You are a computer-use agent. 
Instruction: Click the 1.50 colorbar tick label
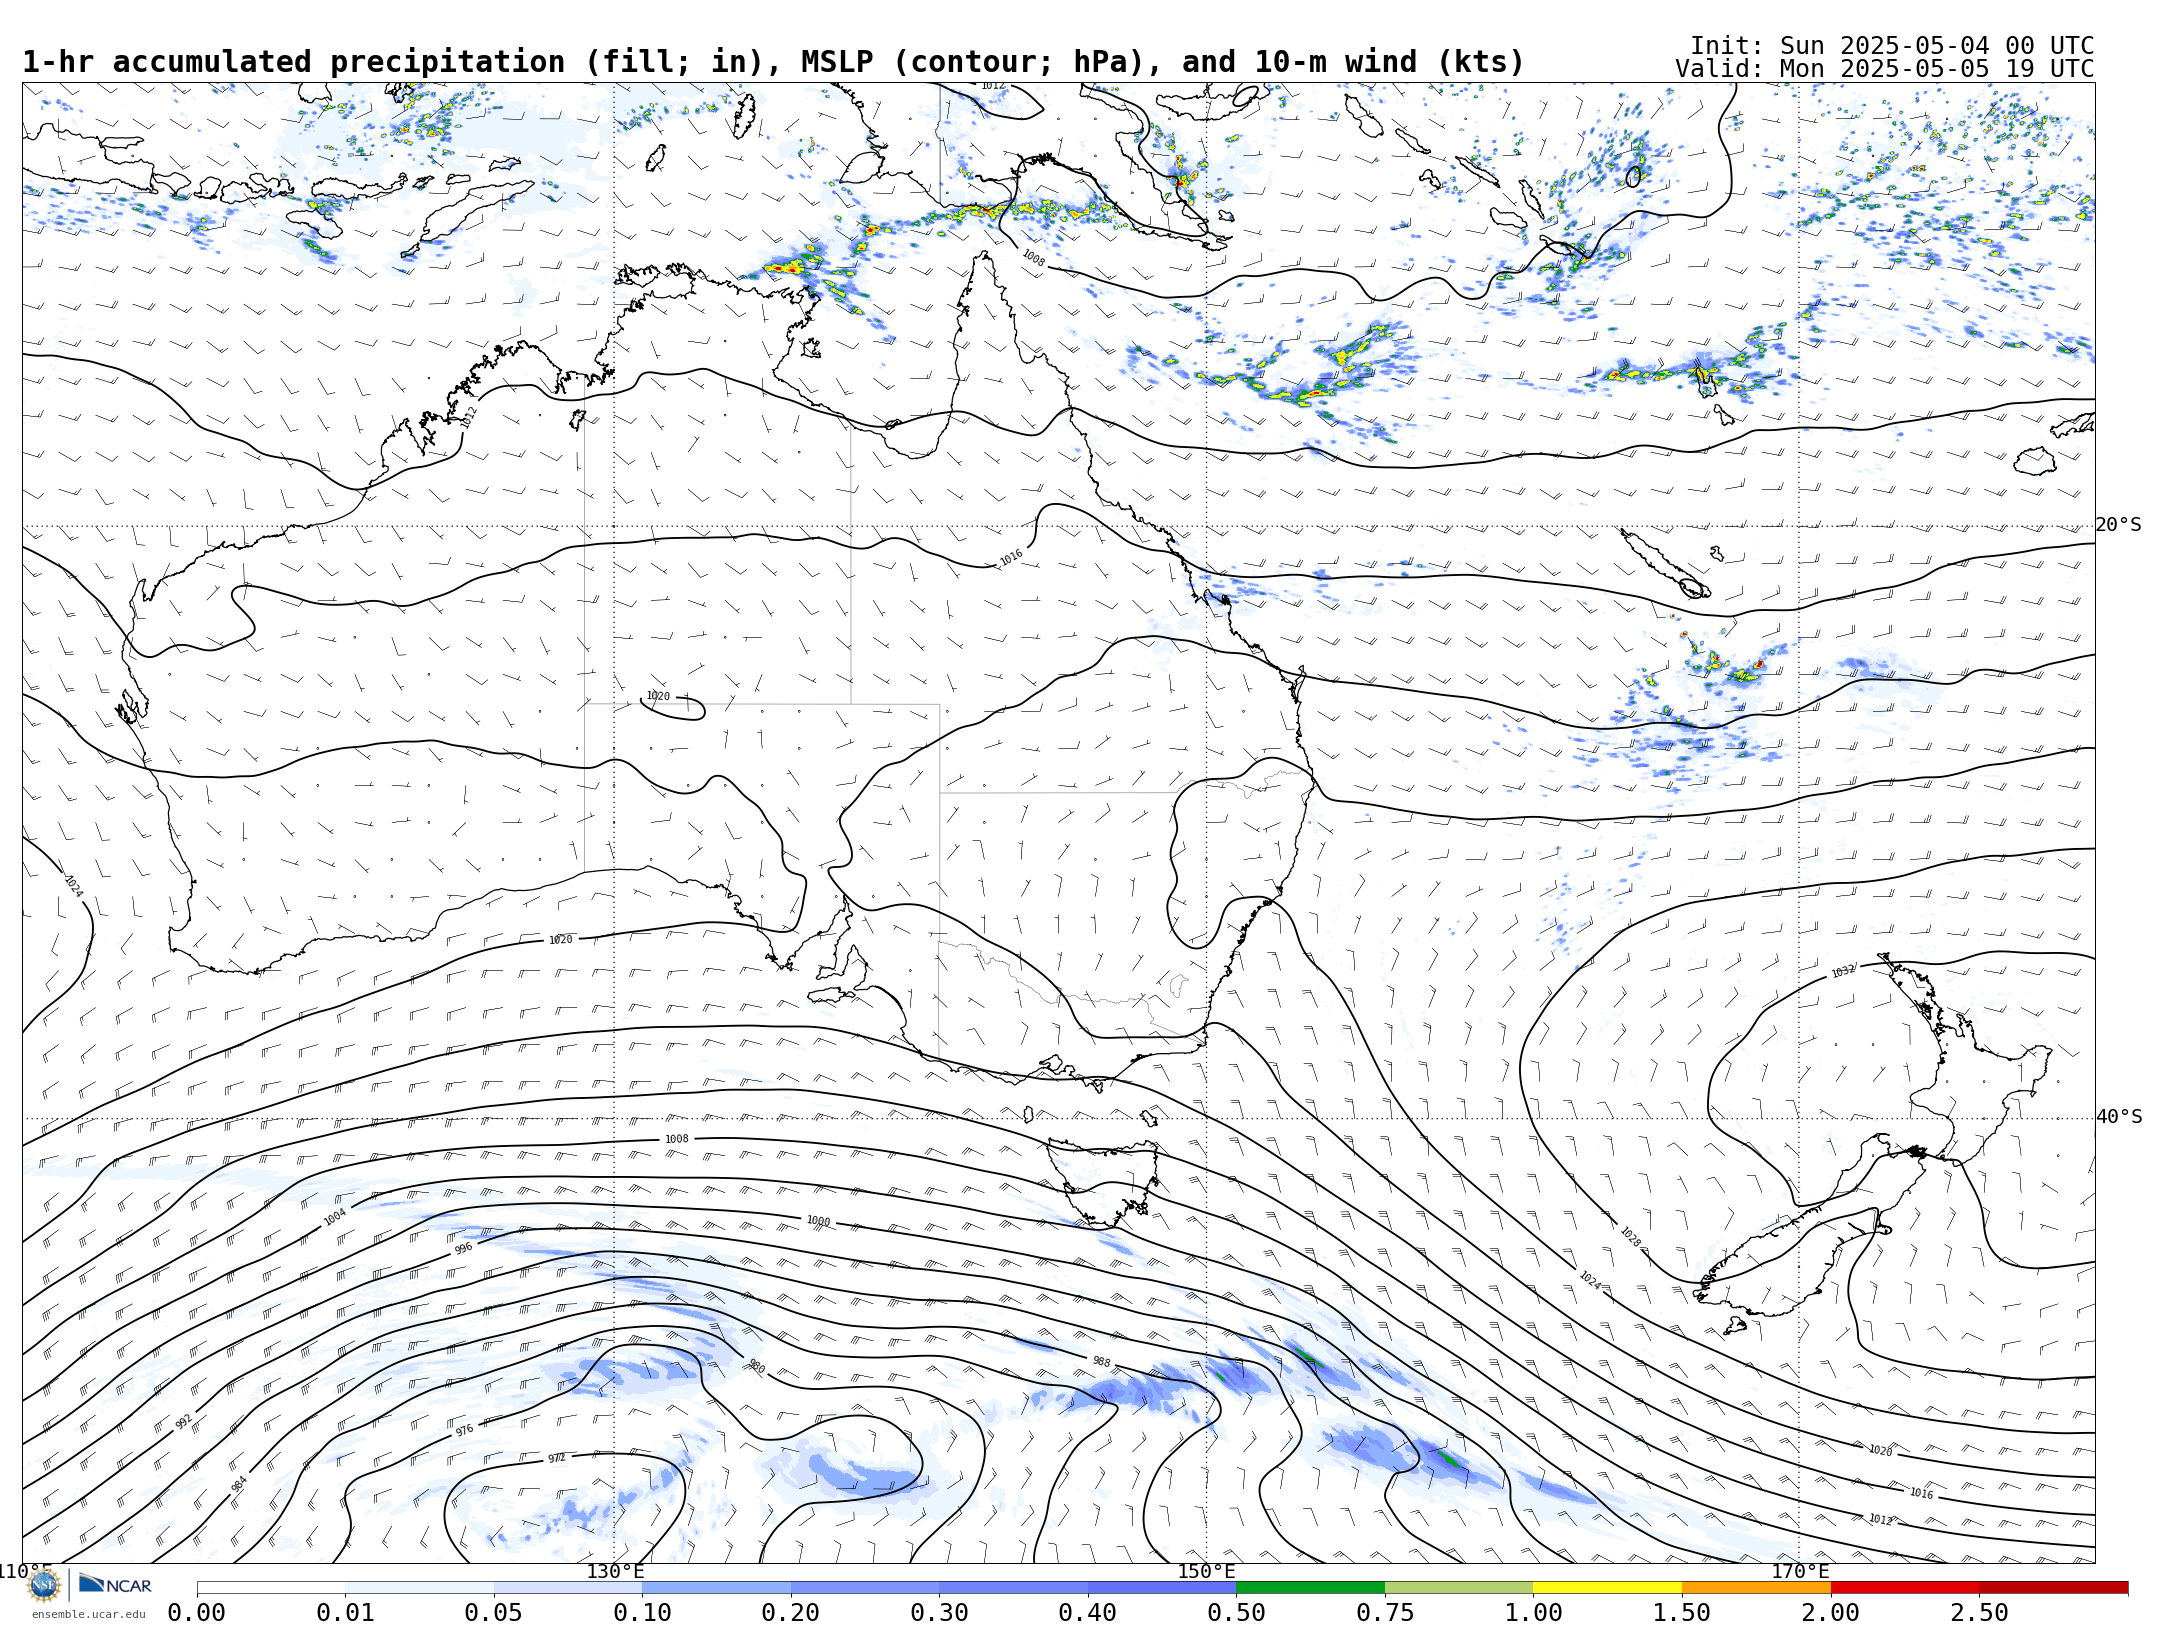[x=1682, y=1613]
